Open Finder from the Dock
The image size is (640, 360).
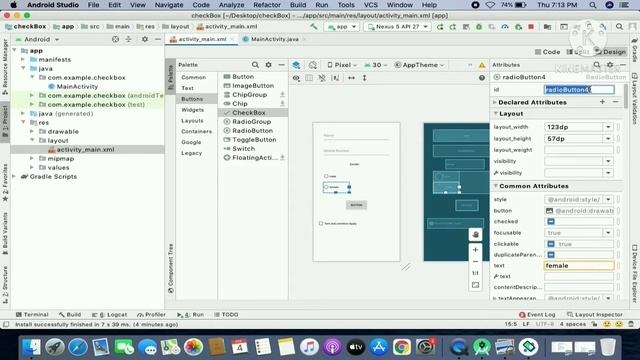[31, 347]
